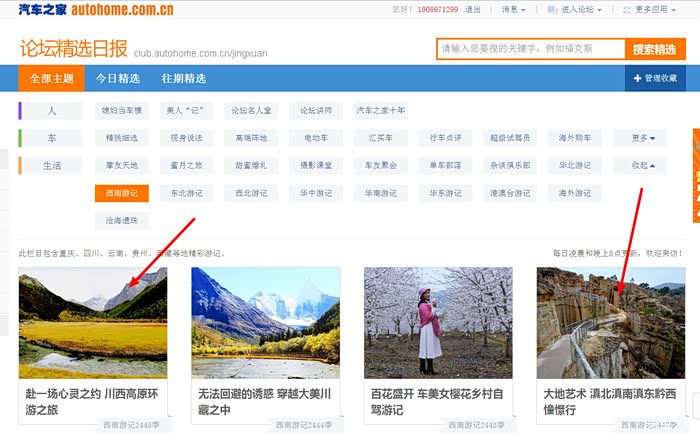Open the 华中游记 topic
Viewport: 700px width, 435px height.
[x=316, y=193]
